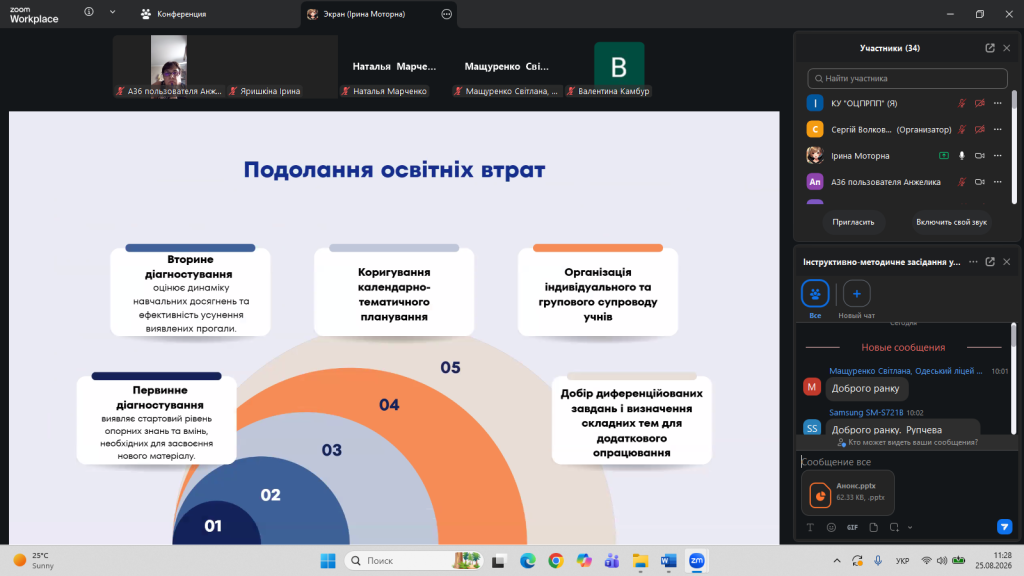This screenshot has width=1024, height=576.
Task: Open the emoji picker in chat
Action: [x=831, y=527]
